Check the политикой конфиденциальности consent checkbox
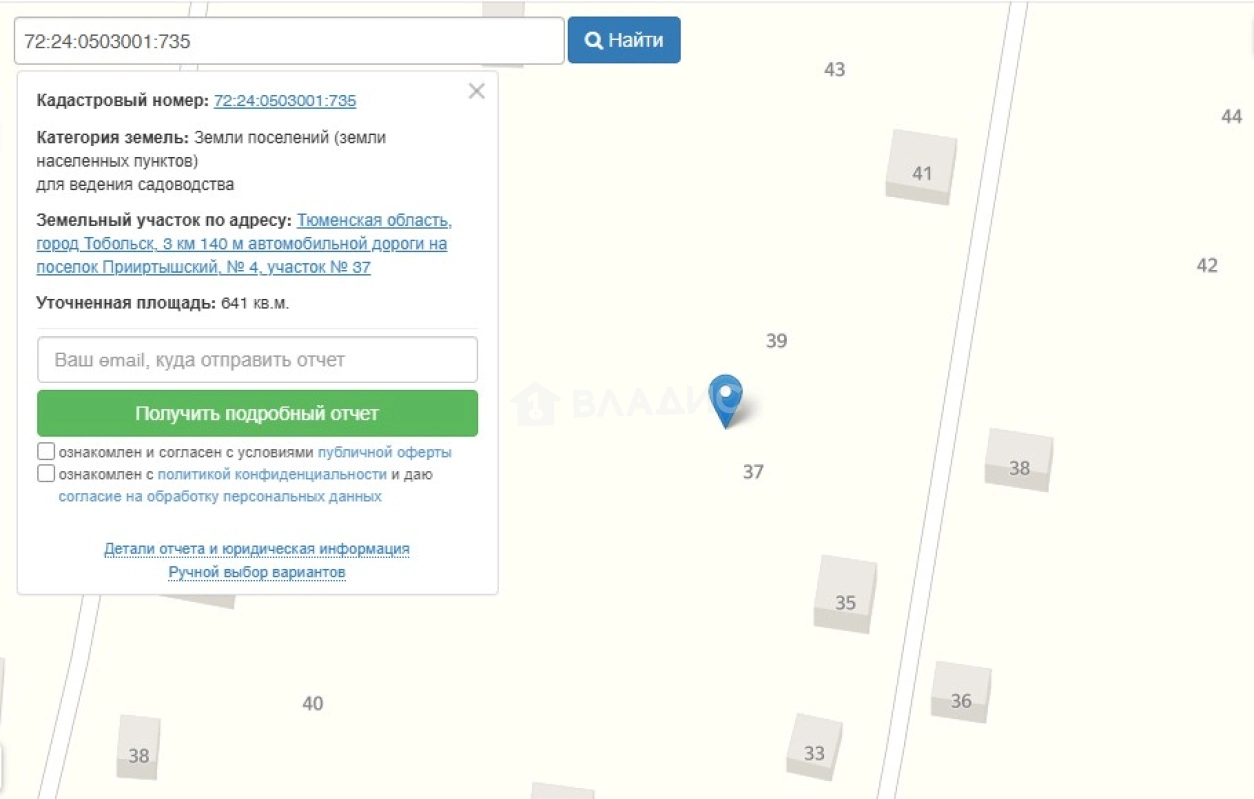The image size is (1254, 799). (46, 474)
